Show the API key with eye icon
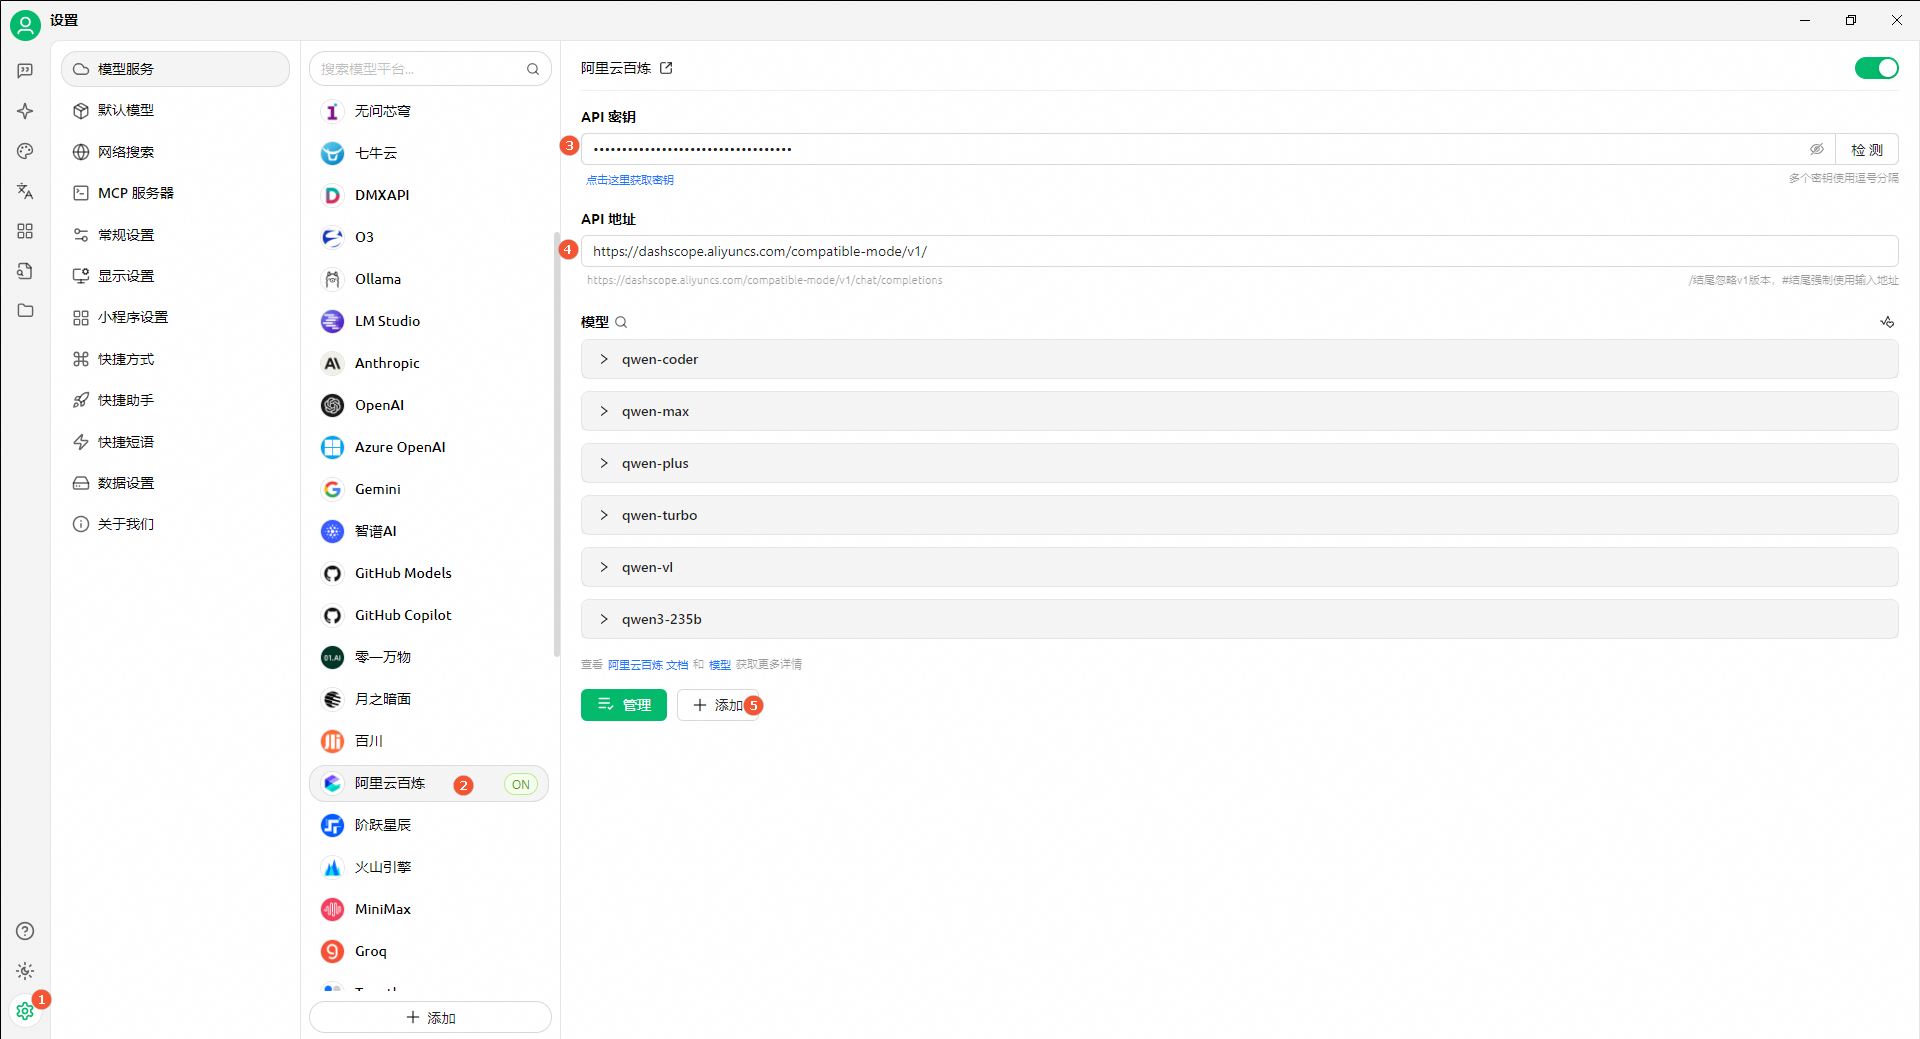 tap(1817, 149)
